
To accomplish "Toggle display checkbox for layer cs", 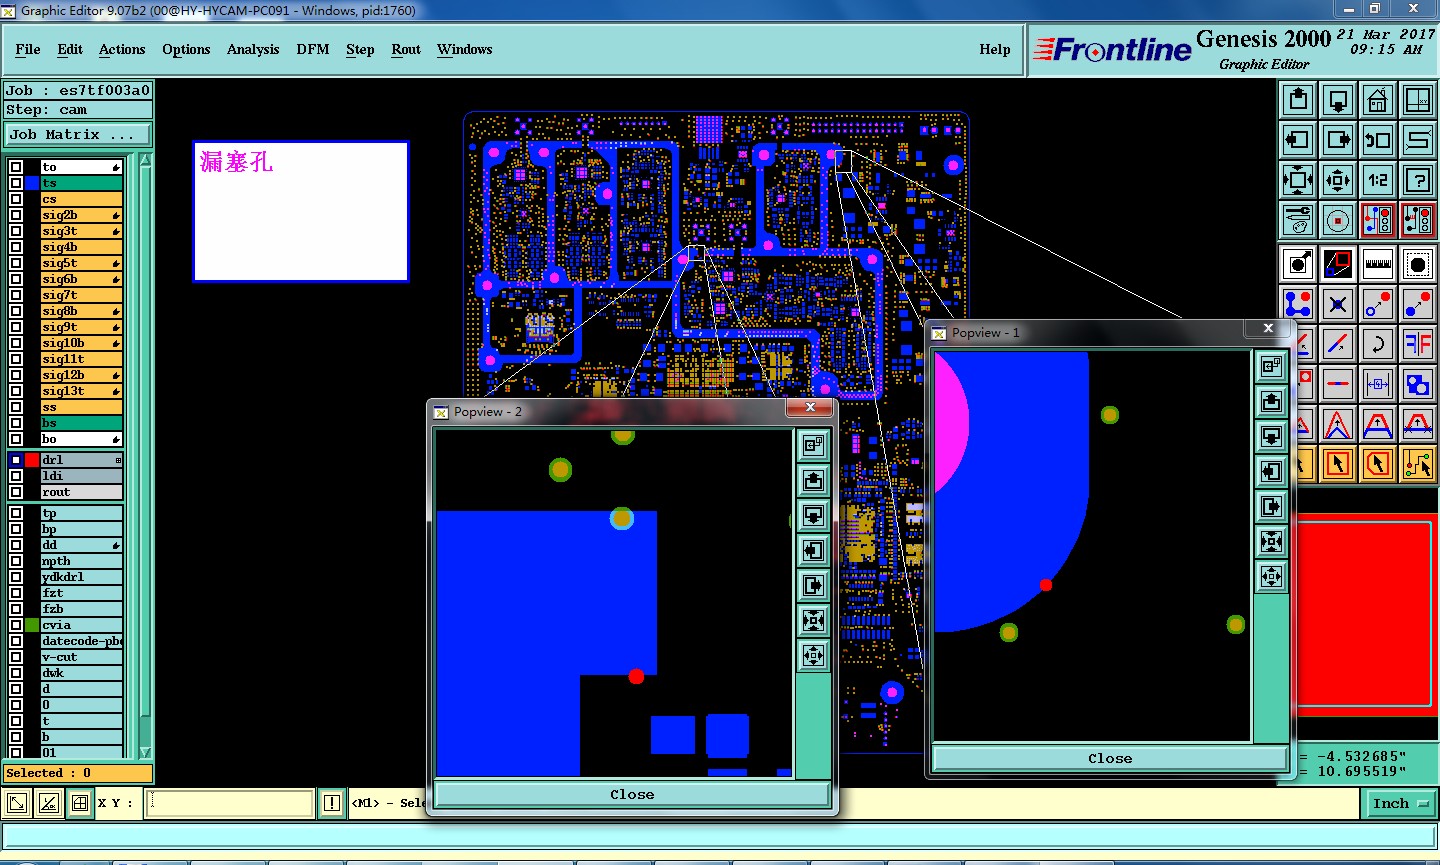I will coord(16,199).
